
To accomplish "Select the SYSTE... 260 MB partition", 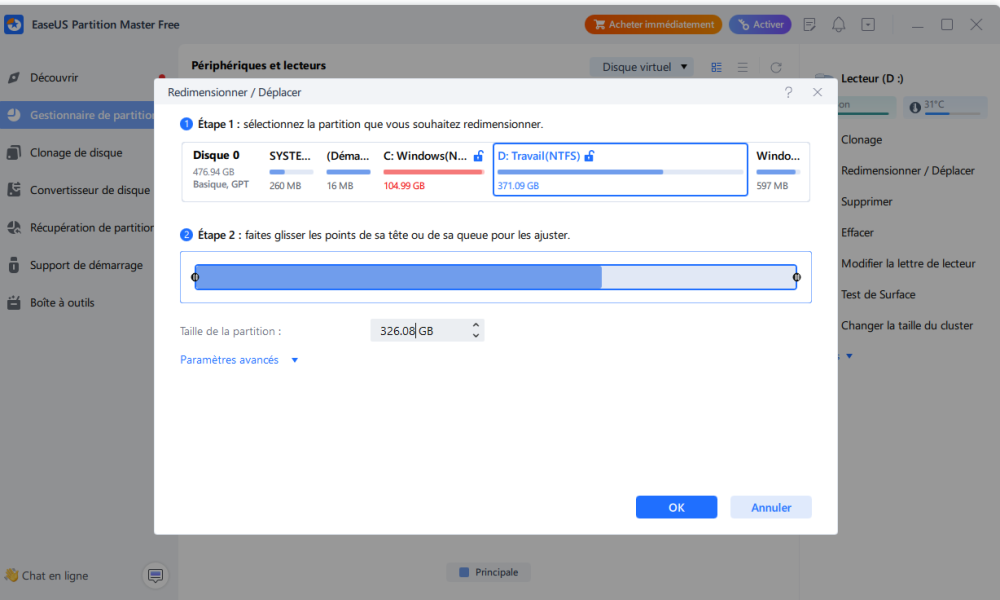I will (291, 172).
